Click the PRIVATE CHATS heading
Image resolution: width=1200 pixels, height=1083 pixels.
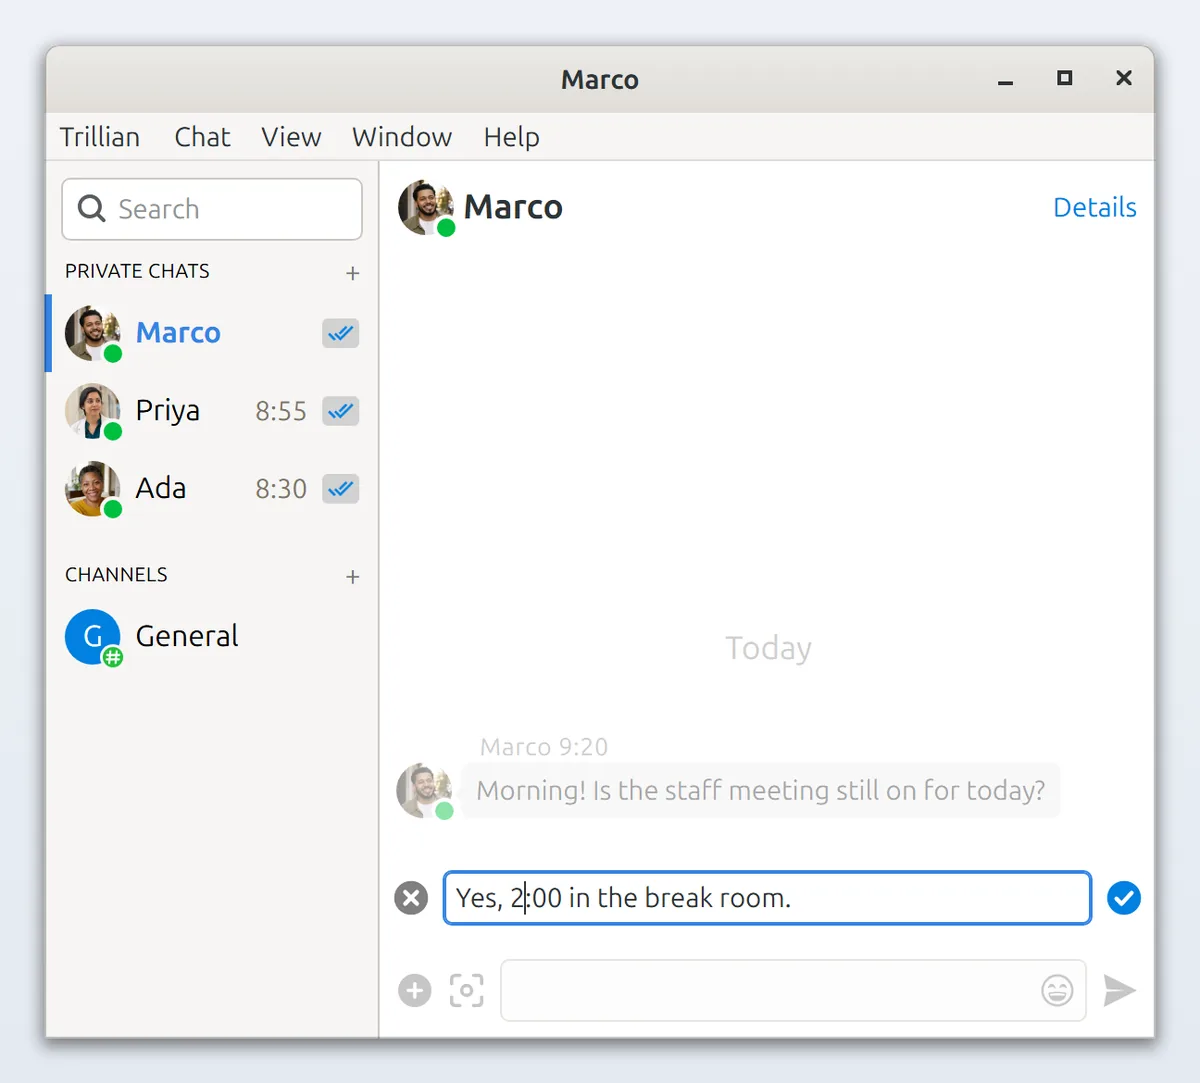pyautogui.click(x=137, y=271)
